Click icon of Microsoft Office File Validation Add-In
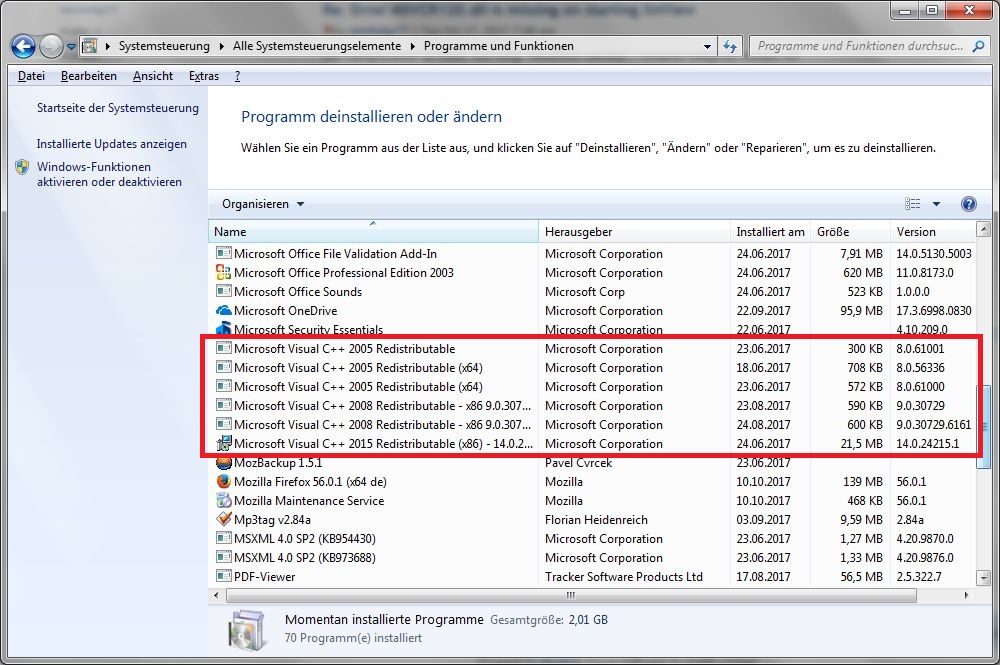The height and width of the screenshot is (665, 1000). click(x=223, y=253)
